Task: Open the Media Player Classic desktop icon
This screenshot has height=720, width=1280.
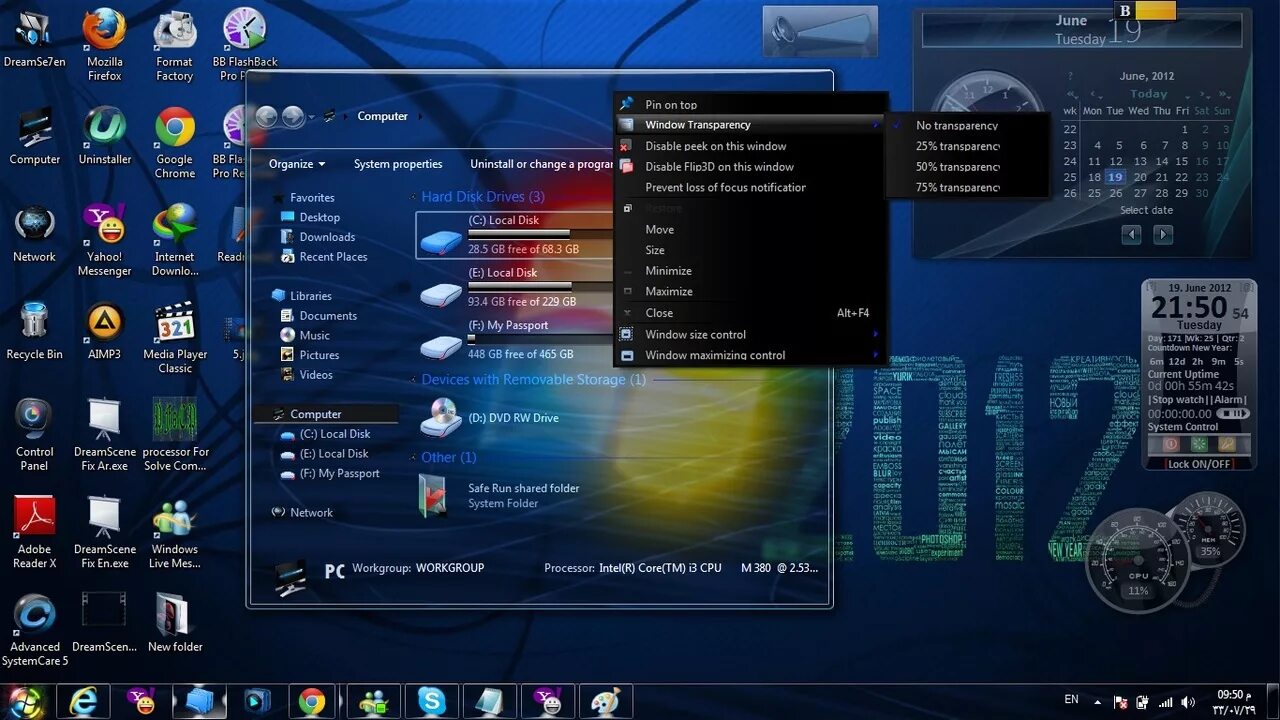Action: click(x=174, y=338)
